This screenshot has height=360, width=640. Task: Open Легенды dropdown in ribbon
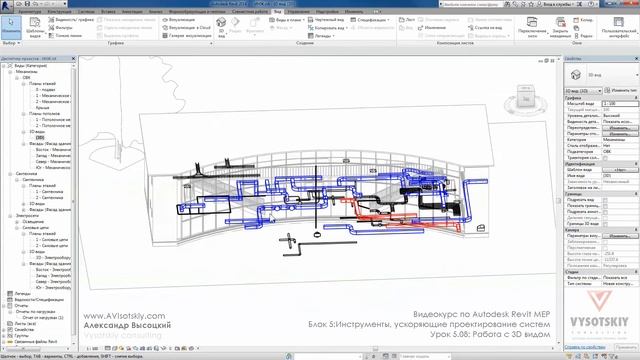(x=322, y=36)
